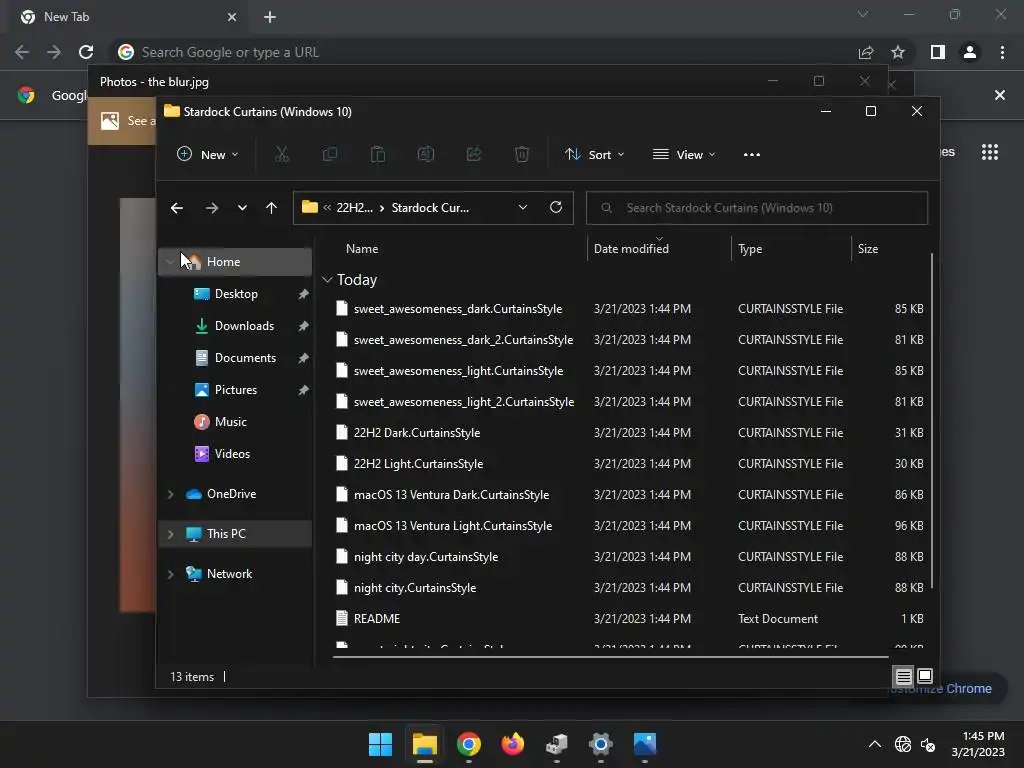Viewport: 1024px width, 768px height.
Task: Select Home in navigation pane
Action: click(x=235, y=262)
